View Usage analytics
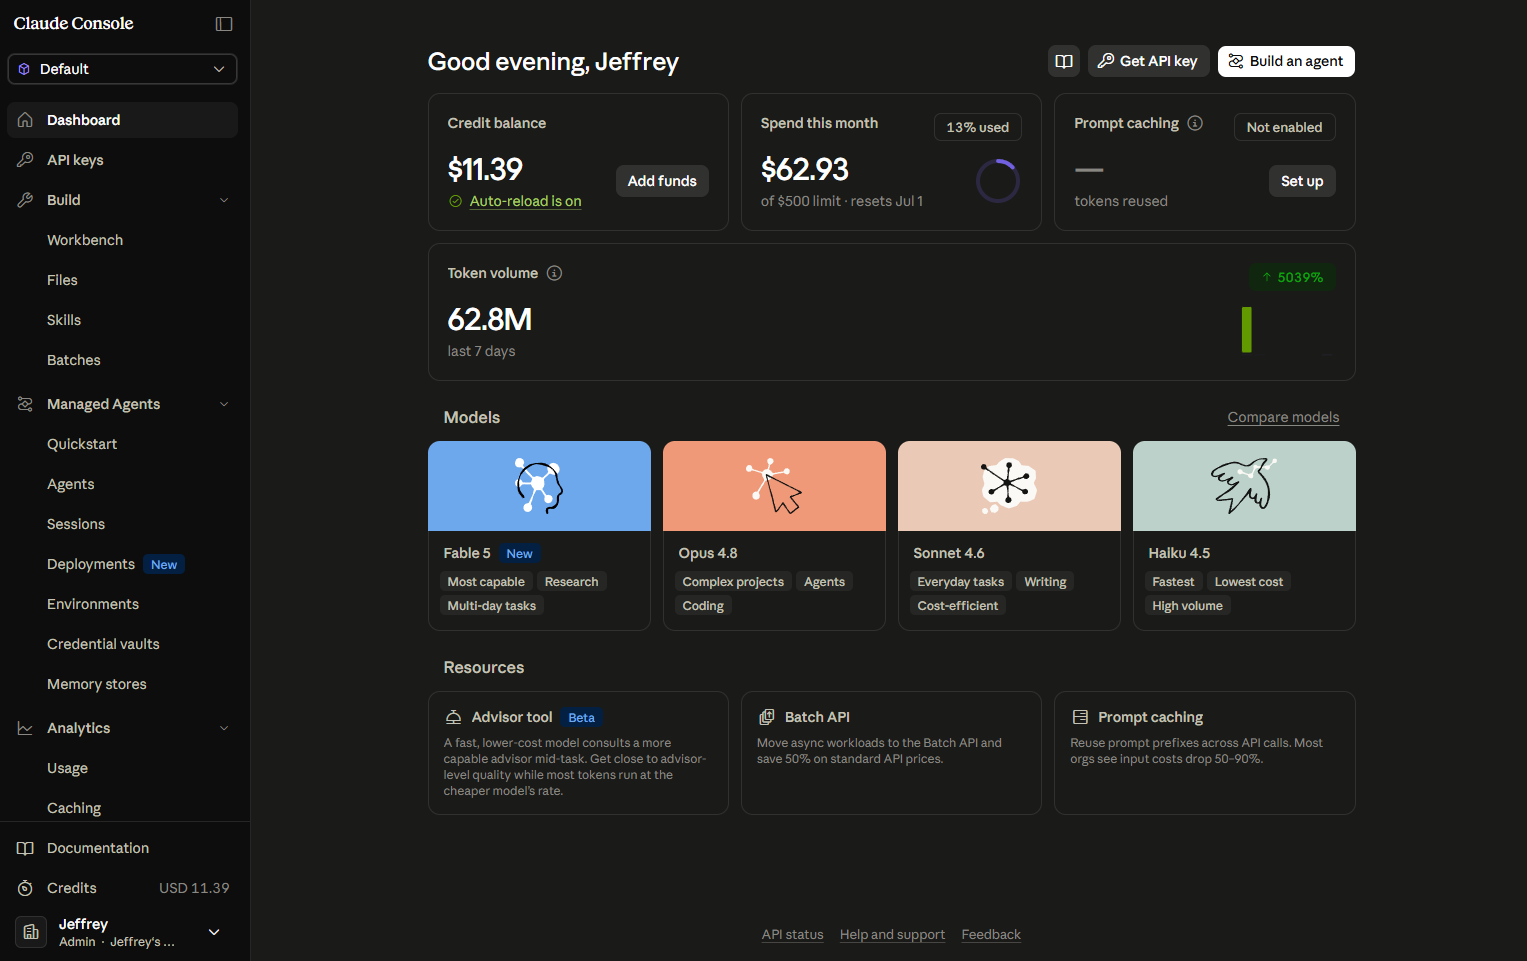Screen dimensions: 1527x961 point(67,768)
